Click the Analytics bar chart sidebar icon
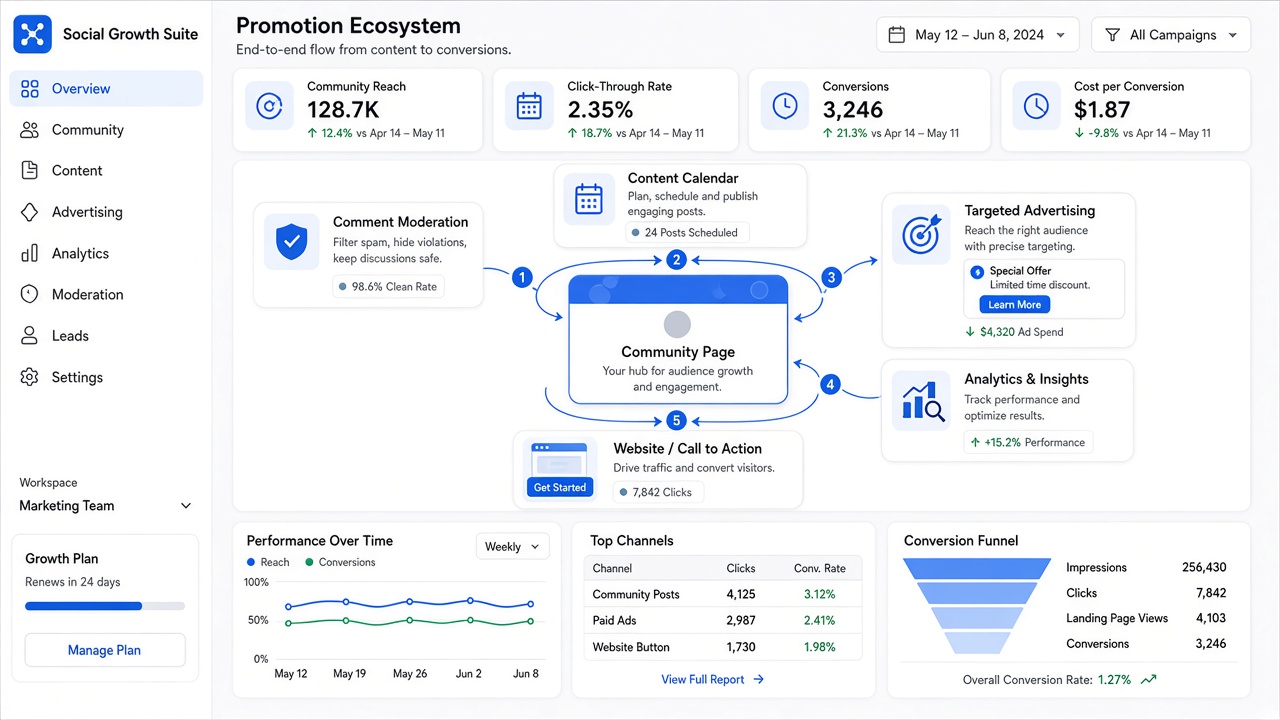The image size is (1280, 720). (x=30, y=253)
